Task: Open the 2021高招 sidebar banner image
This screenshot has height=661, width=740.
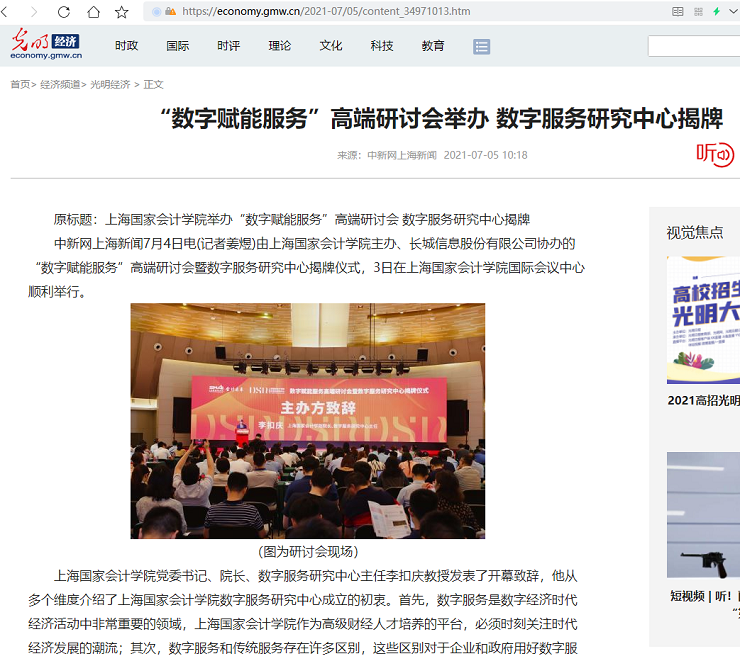Action: click(x=703, y=320)
